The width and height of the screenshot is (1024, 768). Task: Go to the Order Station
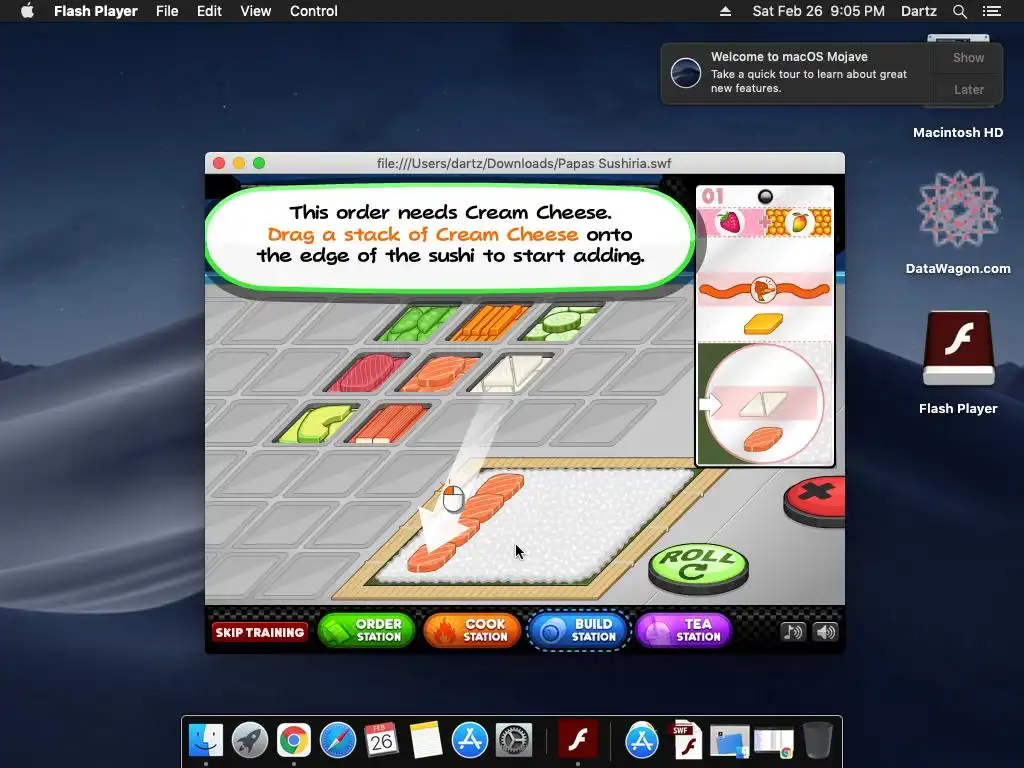click(366, 630)
